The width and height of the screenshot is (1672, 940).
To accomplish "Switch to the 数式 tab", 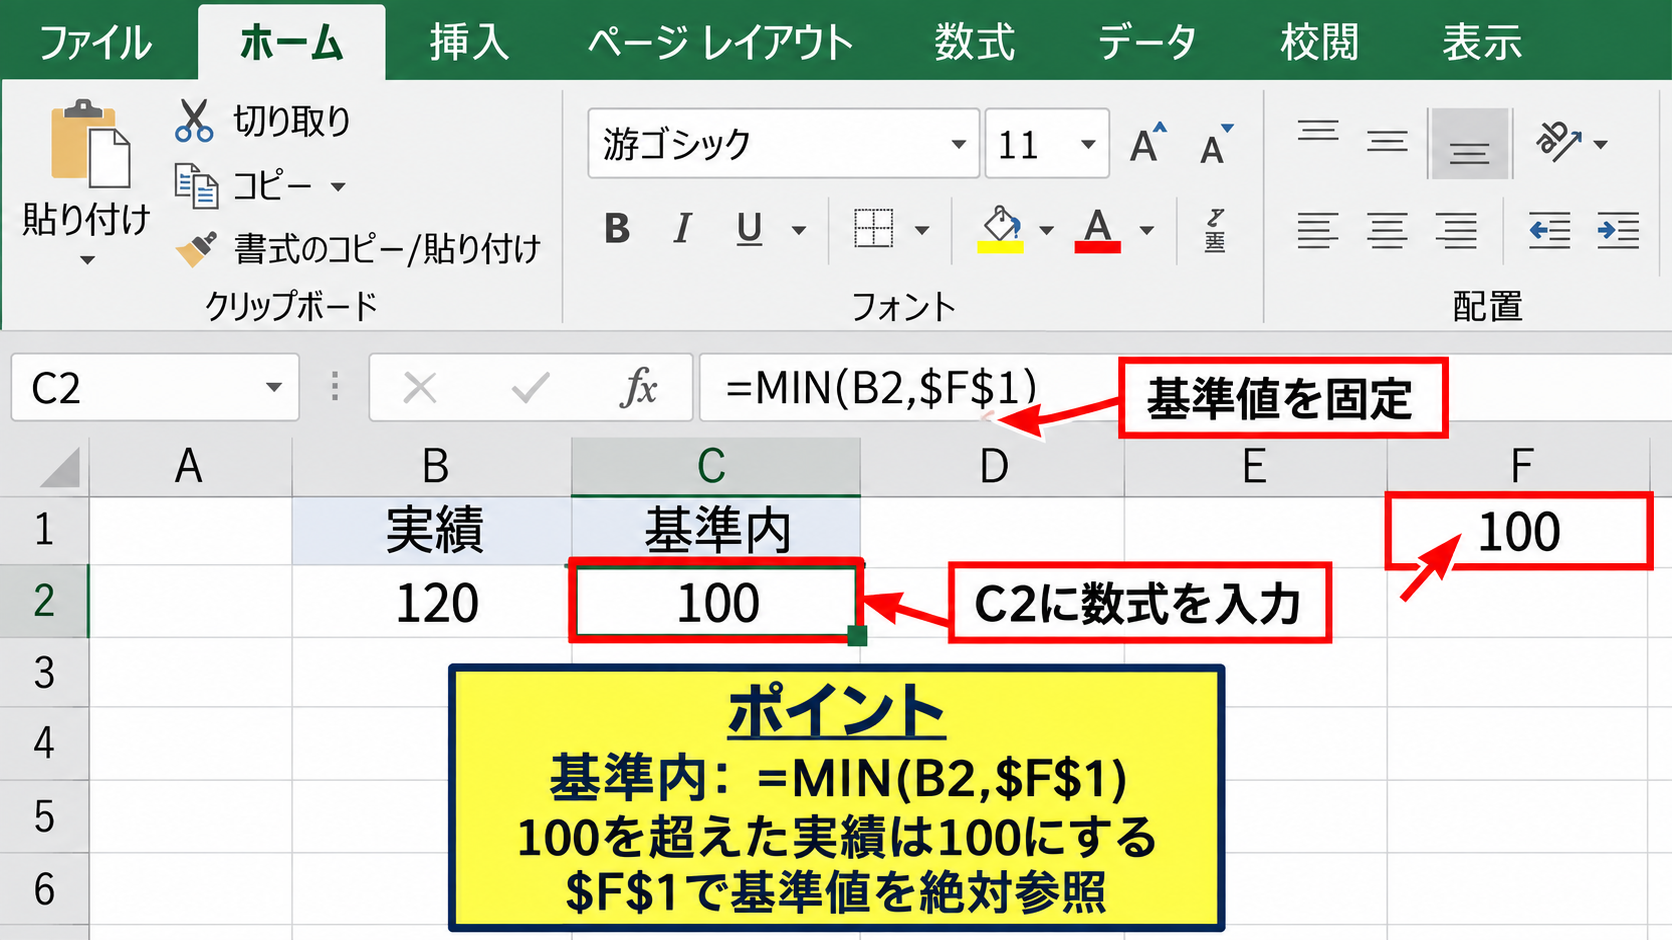I will [974, 43].
